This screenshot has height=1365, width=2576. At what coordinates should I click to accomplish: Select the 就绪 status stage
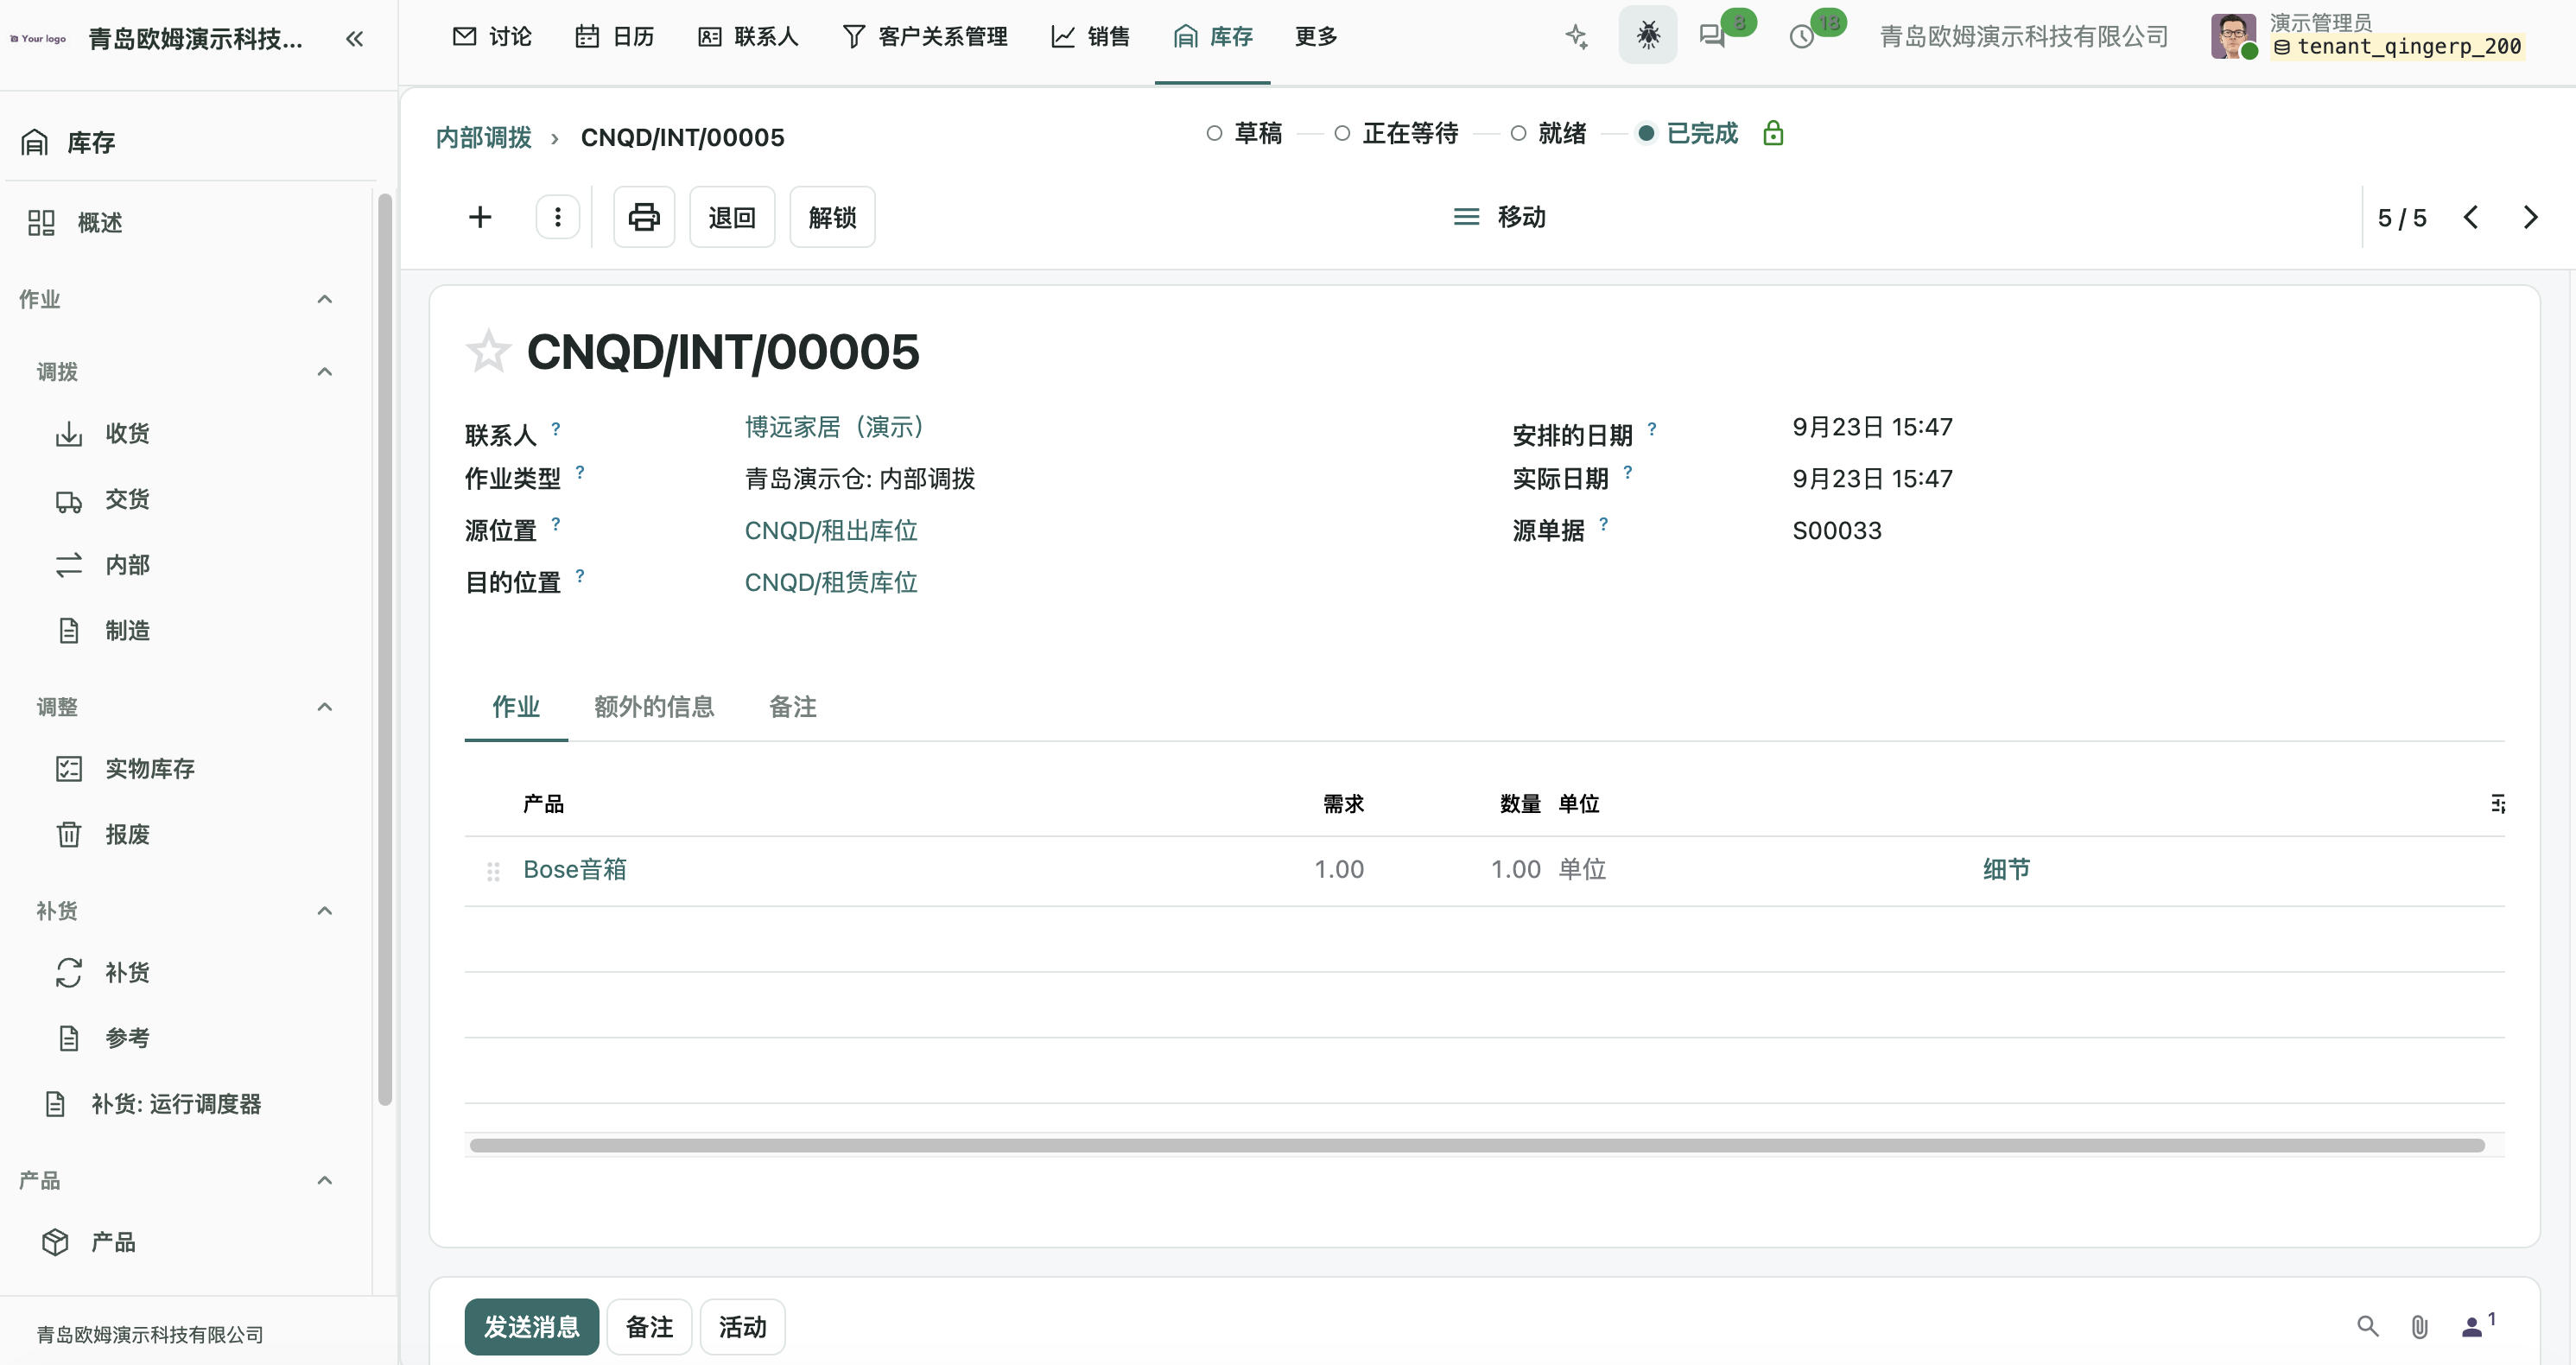click(x=1548, y=133)
